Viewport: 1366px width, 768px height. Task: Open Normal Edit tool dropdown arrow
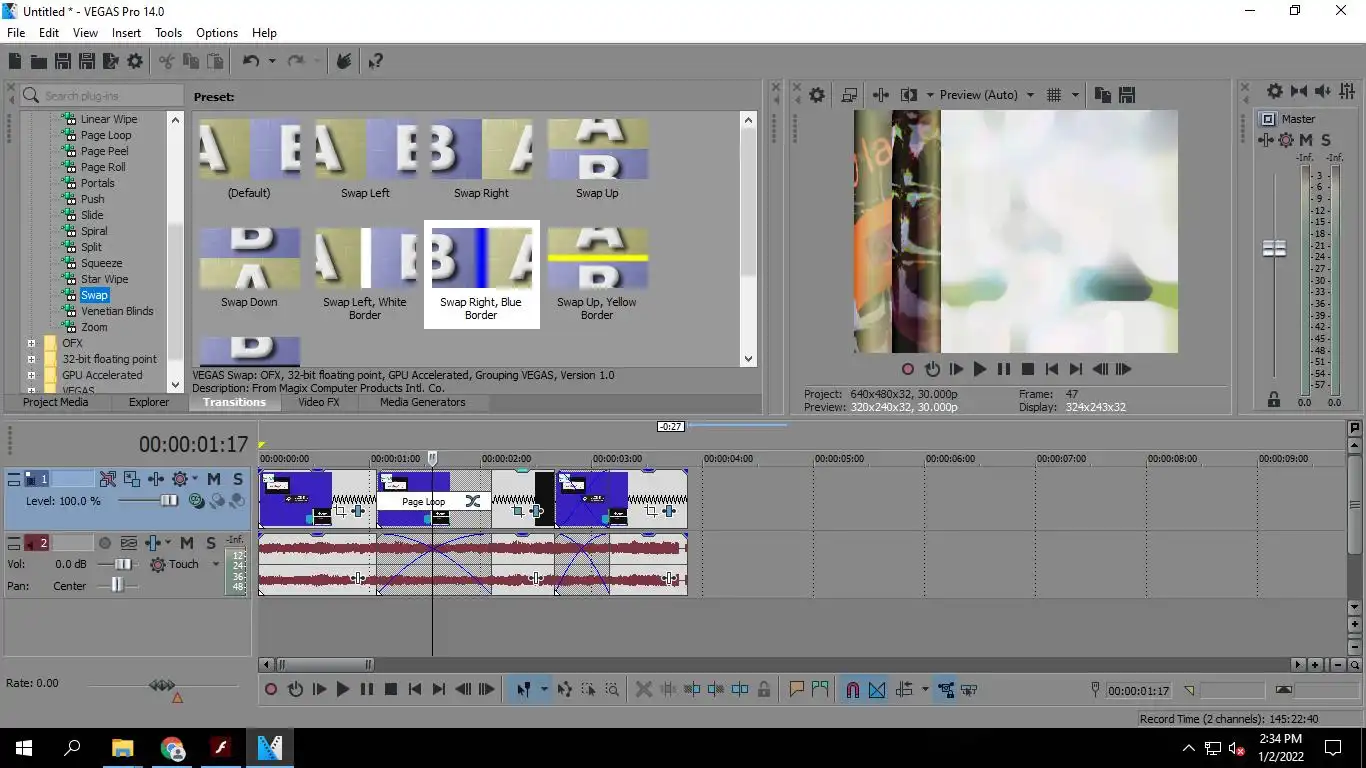click(544, 689)
